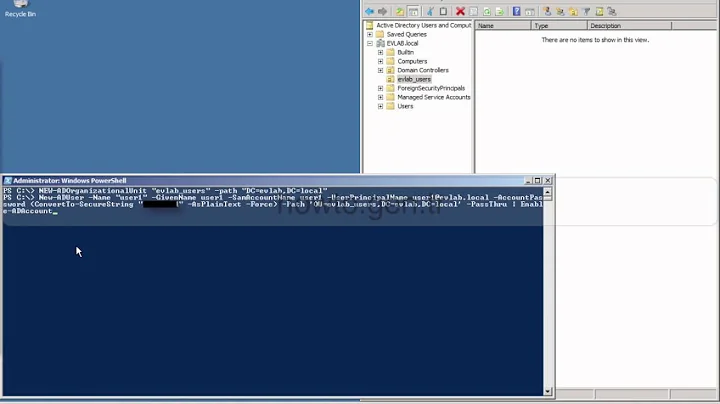
Task: Collapse the EVLAB.local domain node
Action: (370, 43)
